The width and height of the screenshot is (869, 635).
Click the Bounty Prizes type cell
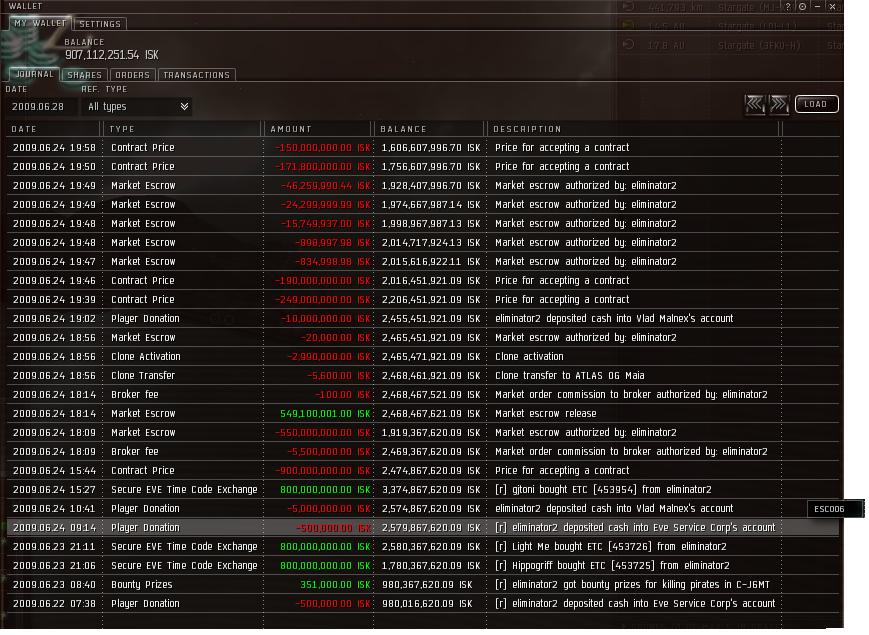[142, 585]
